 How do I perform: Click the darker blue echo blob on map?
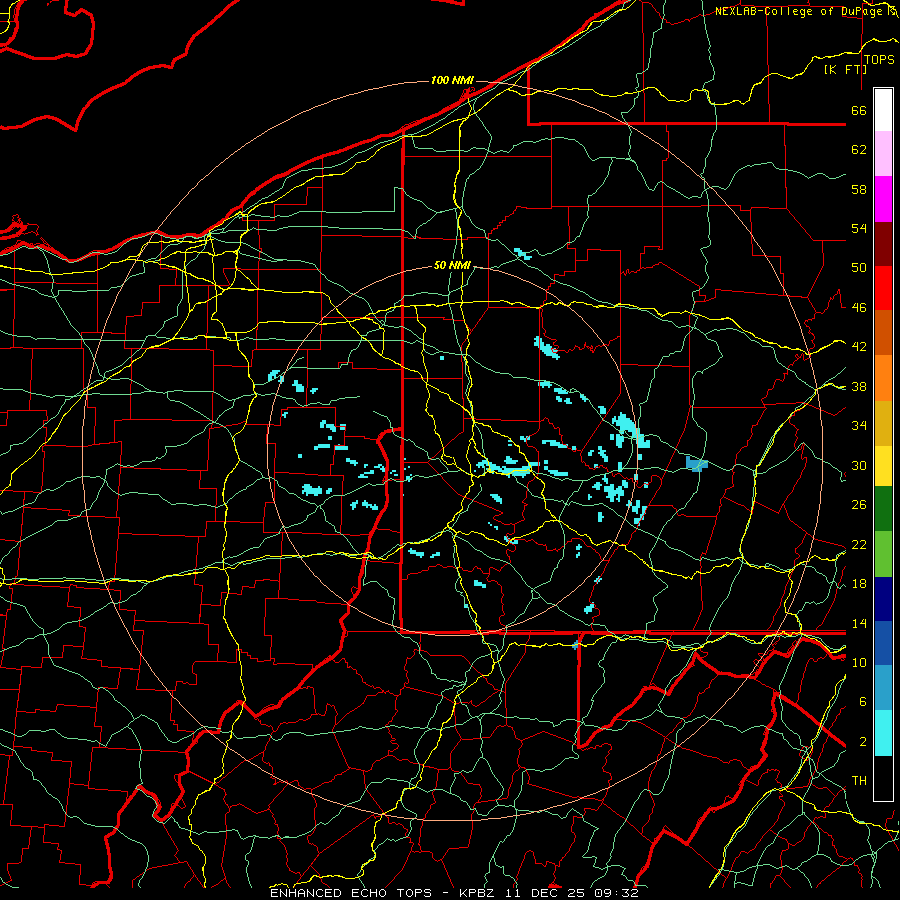pos(696,464)
